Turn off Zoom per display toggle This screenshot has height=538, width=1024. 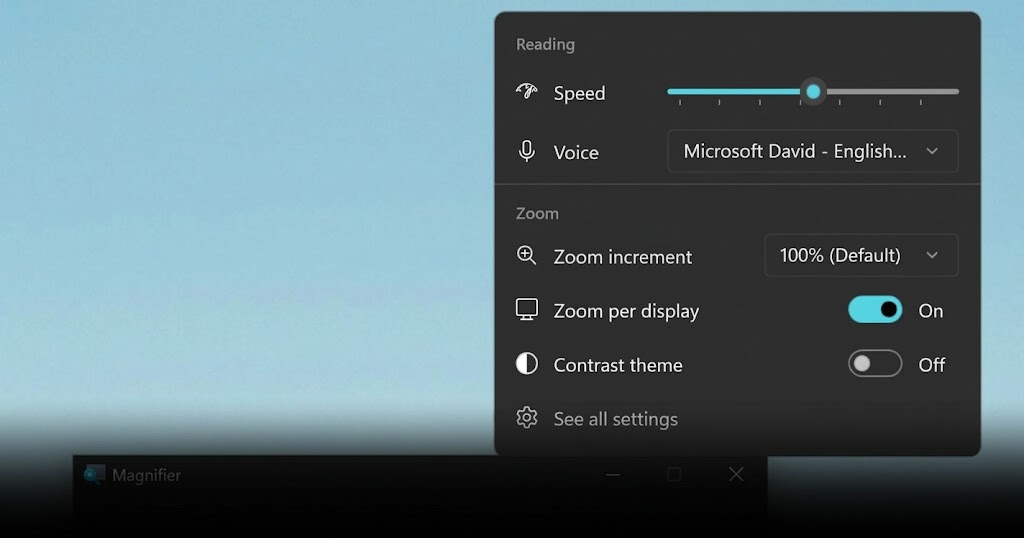(875, 310)
